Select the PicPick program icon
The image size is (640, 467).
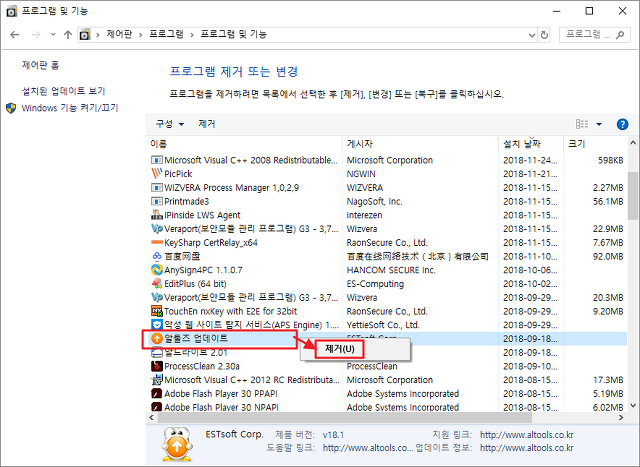157,173
